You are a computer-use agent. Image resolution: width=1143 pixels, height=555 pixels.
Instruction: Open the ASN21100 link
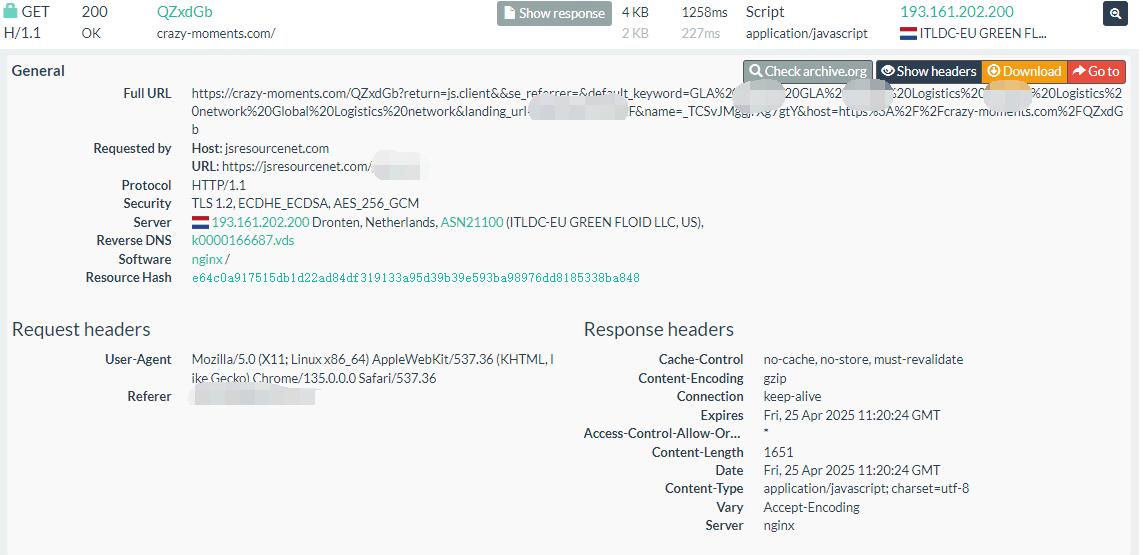(x=472, y=222)
